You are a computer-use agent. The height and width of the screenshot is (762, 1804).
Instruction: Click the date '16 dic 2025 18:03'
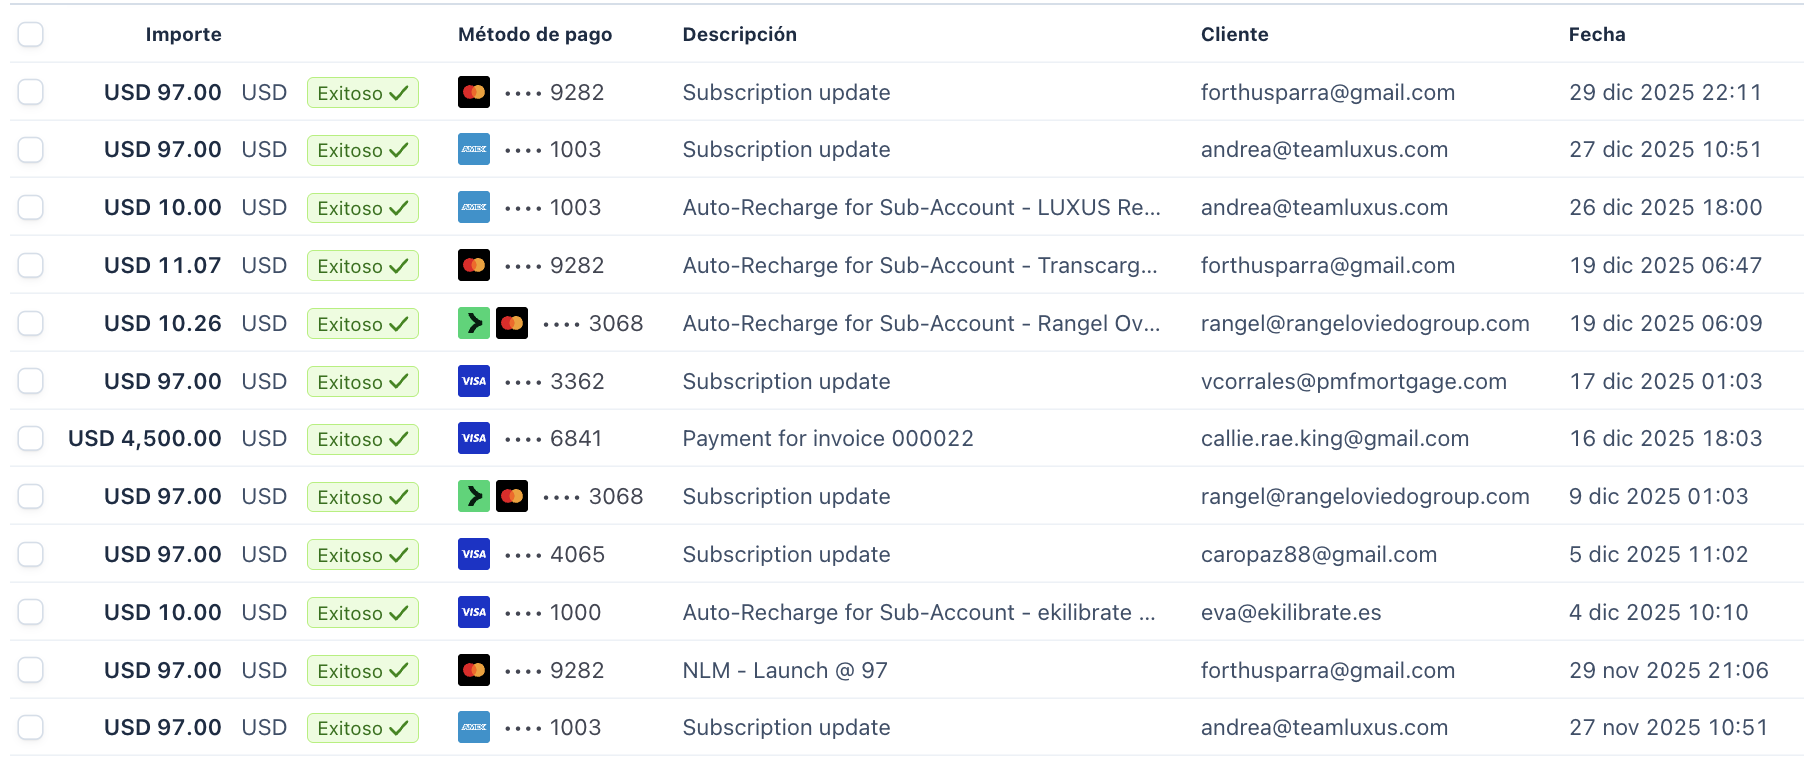point(1666,438)
